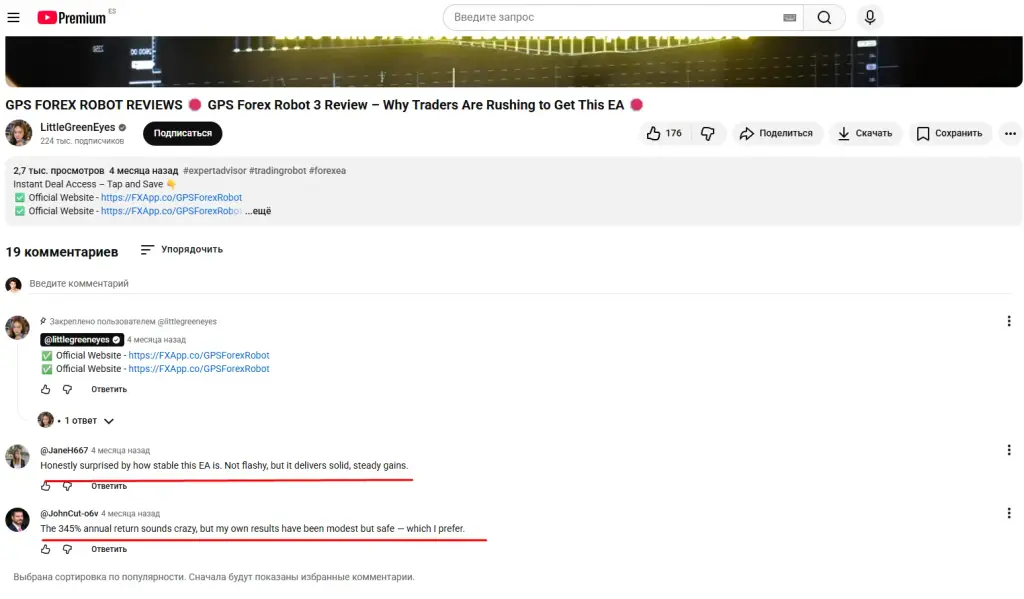Dislike the pinned @littlegreeneyes comment
The width and height of the screenshot is (1024, 599).
click(67, 389)
